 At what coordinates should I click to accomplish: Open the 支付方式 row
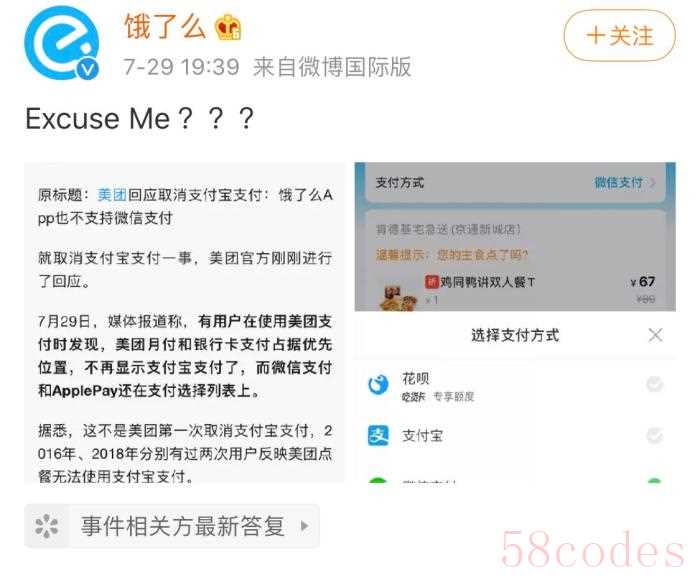pyautogui.click(x=515, y=183)
